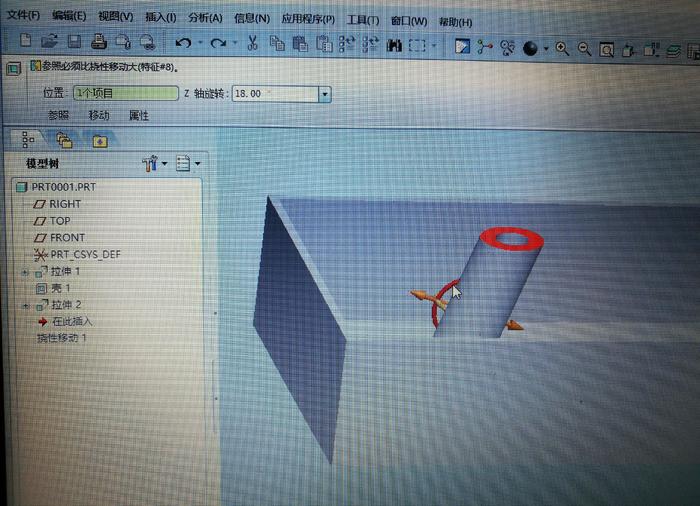Toggle the spin center display
Screen dimensions: 700x506
point(484,47)
